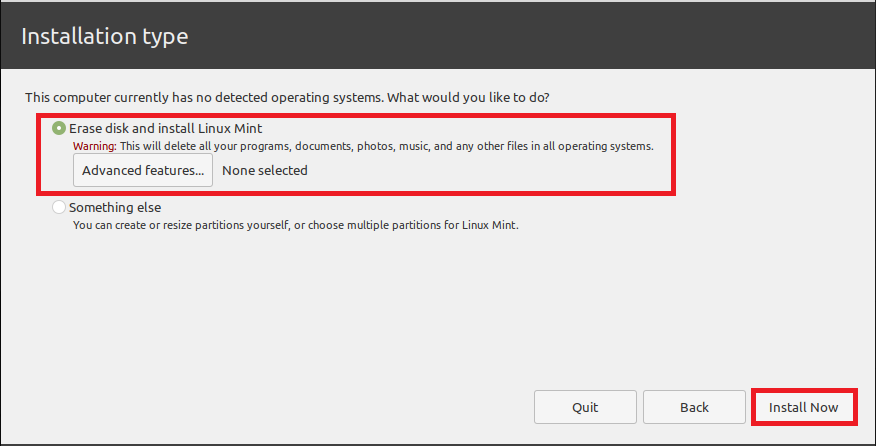This screenshot has height=446, width=876.
Task: Go Back to the previous step
Action: click(694, 407)
